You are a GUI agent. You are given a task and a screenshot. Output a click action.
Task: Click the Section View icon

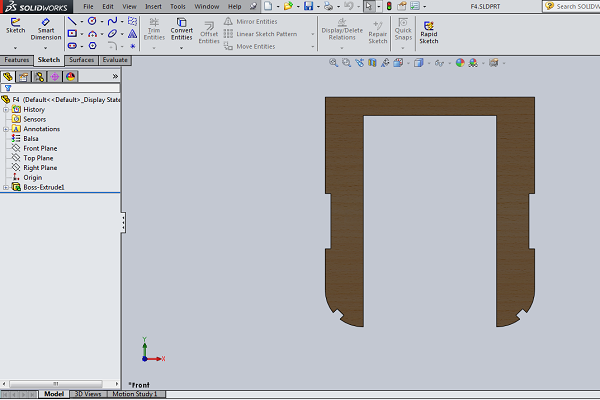click(372, 63)
